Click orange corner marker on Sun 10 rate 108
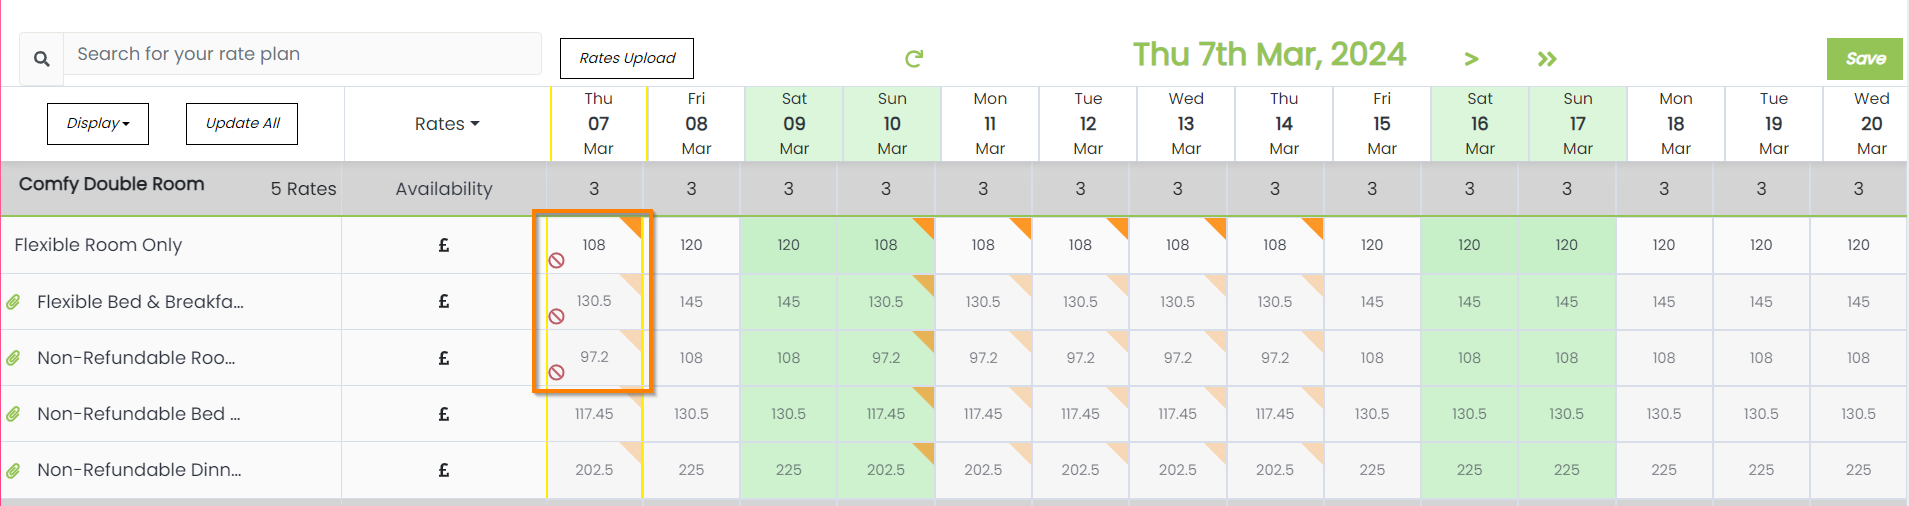This screenshot has width=1909, height=506. [x=925, y=227]
